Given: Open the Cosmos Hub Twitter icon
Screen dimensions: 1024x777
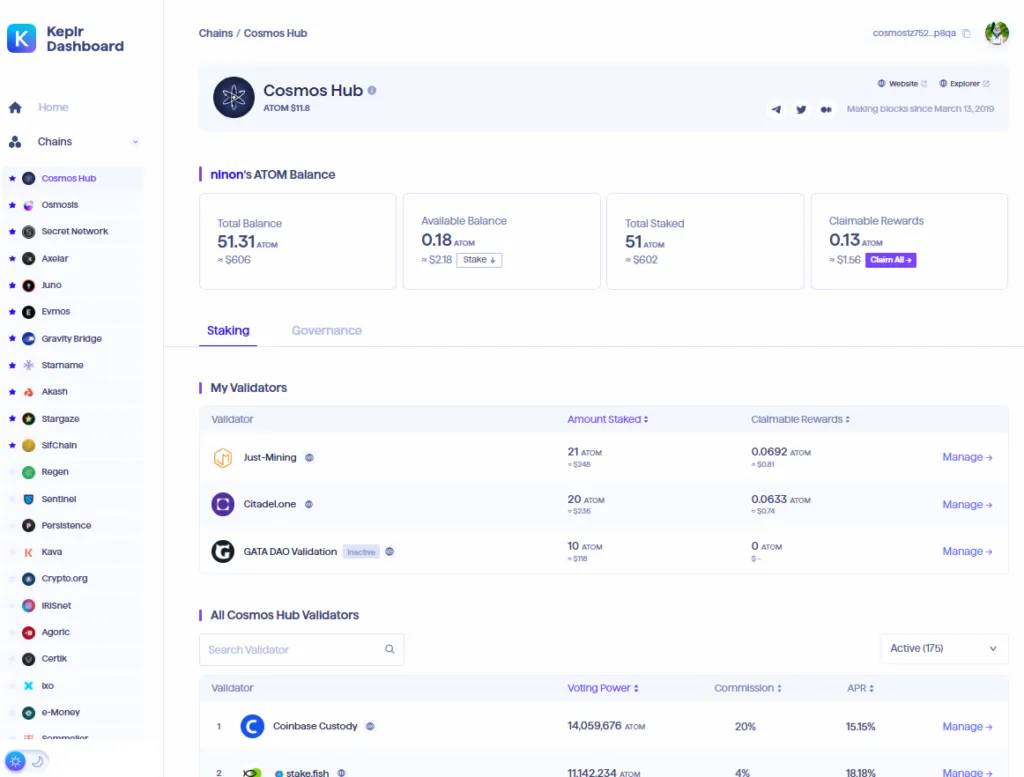Looking at the screenshot, I should [x=801, y=110].
